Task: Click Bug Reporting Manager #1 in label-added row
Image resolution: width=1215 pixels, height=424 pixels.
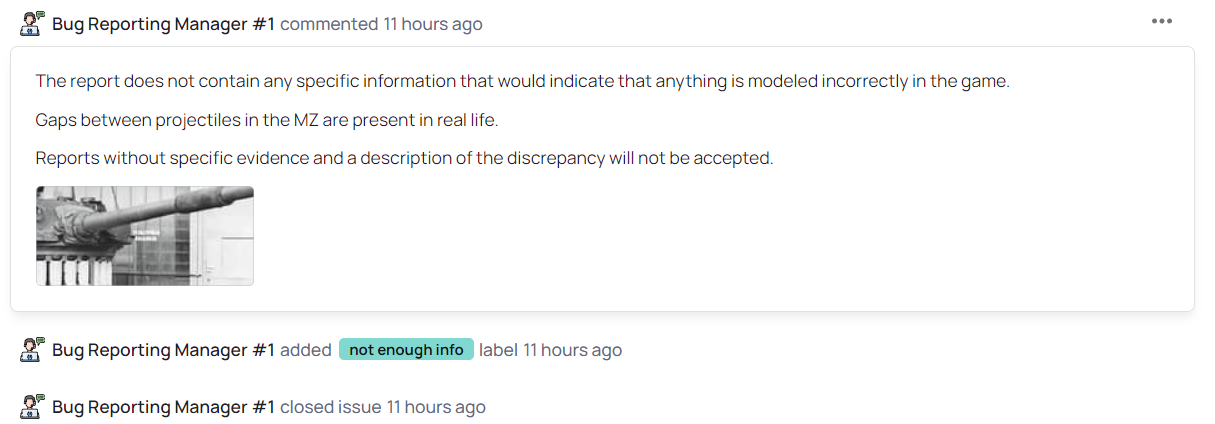Action: coord(163,350)
